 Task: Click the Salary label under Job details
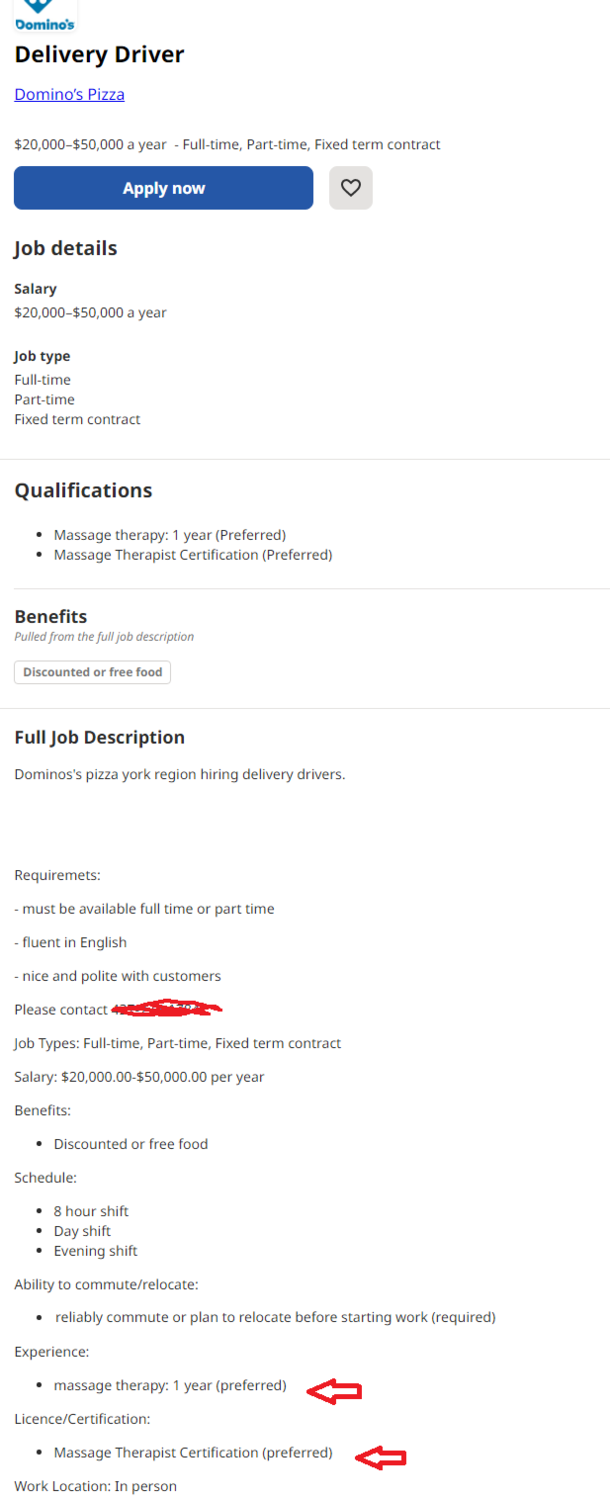click(x=36, y=289)
